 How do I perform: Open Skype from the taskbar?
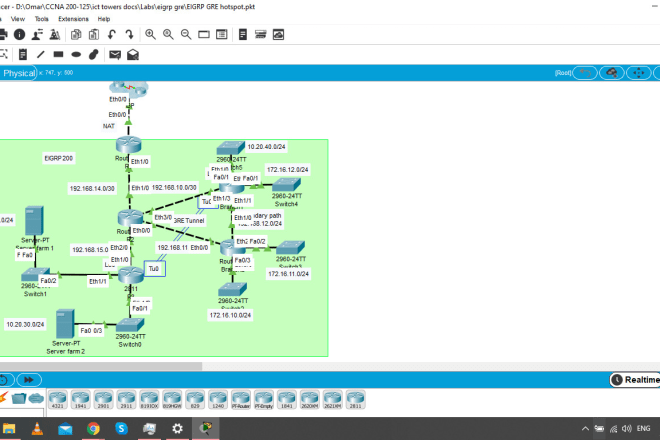pos(121,429)
